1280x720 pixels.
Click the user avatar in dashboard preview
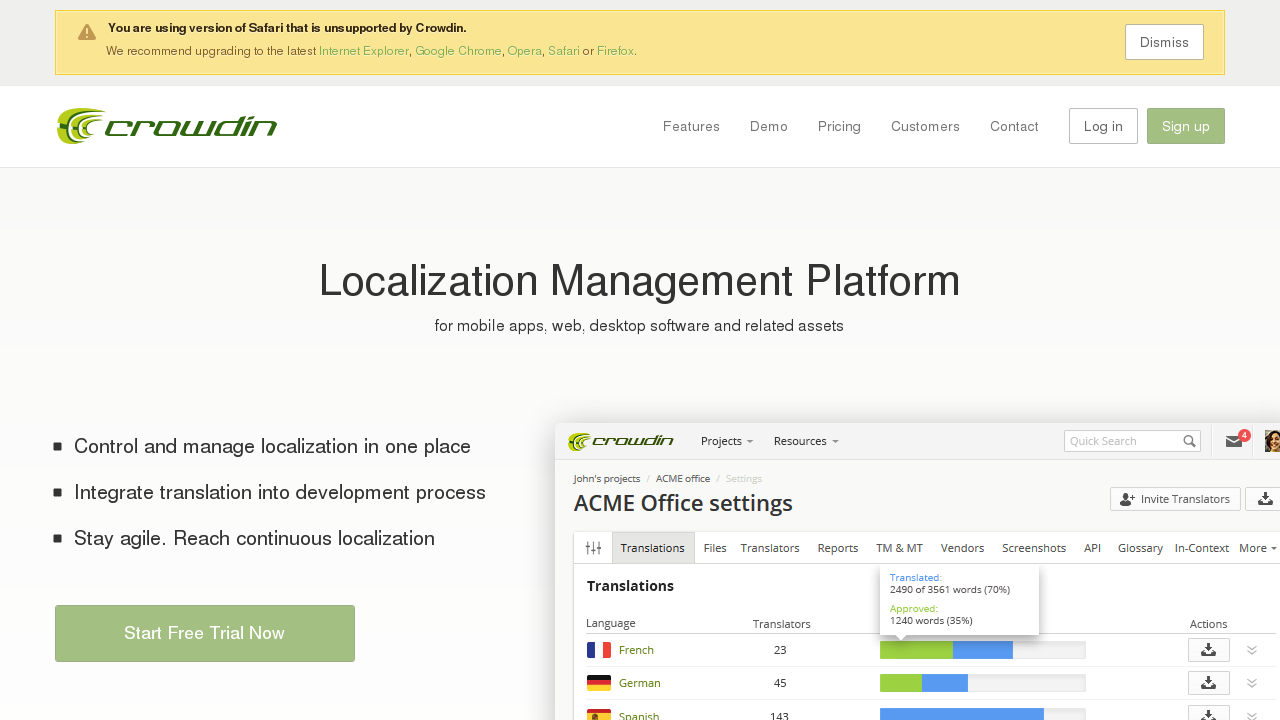point(1272,441)
